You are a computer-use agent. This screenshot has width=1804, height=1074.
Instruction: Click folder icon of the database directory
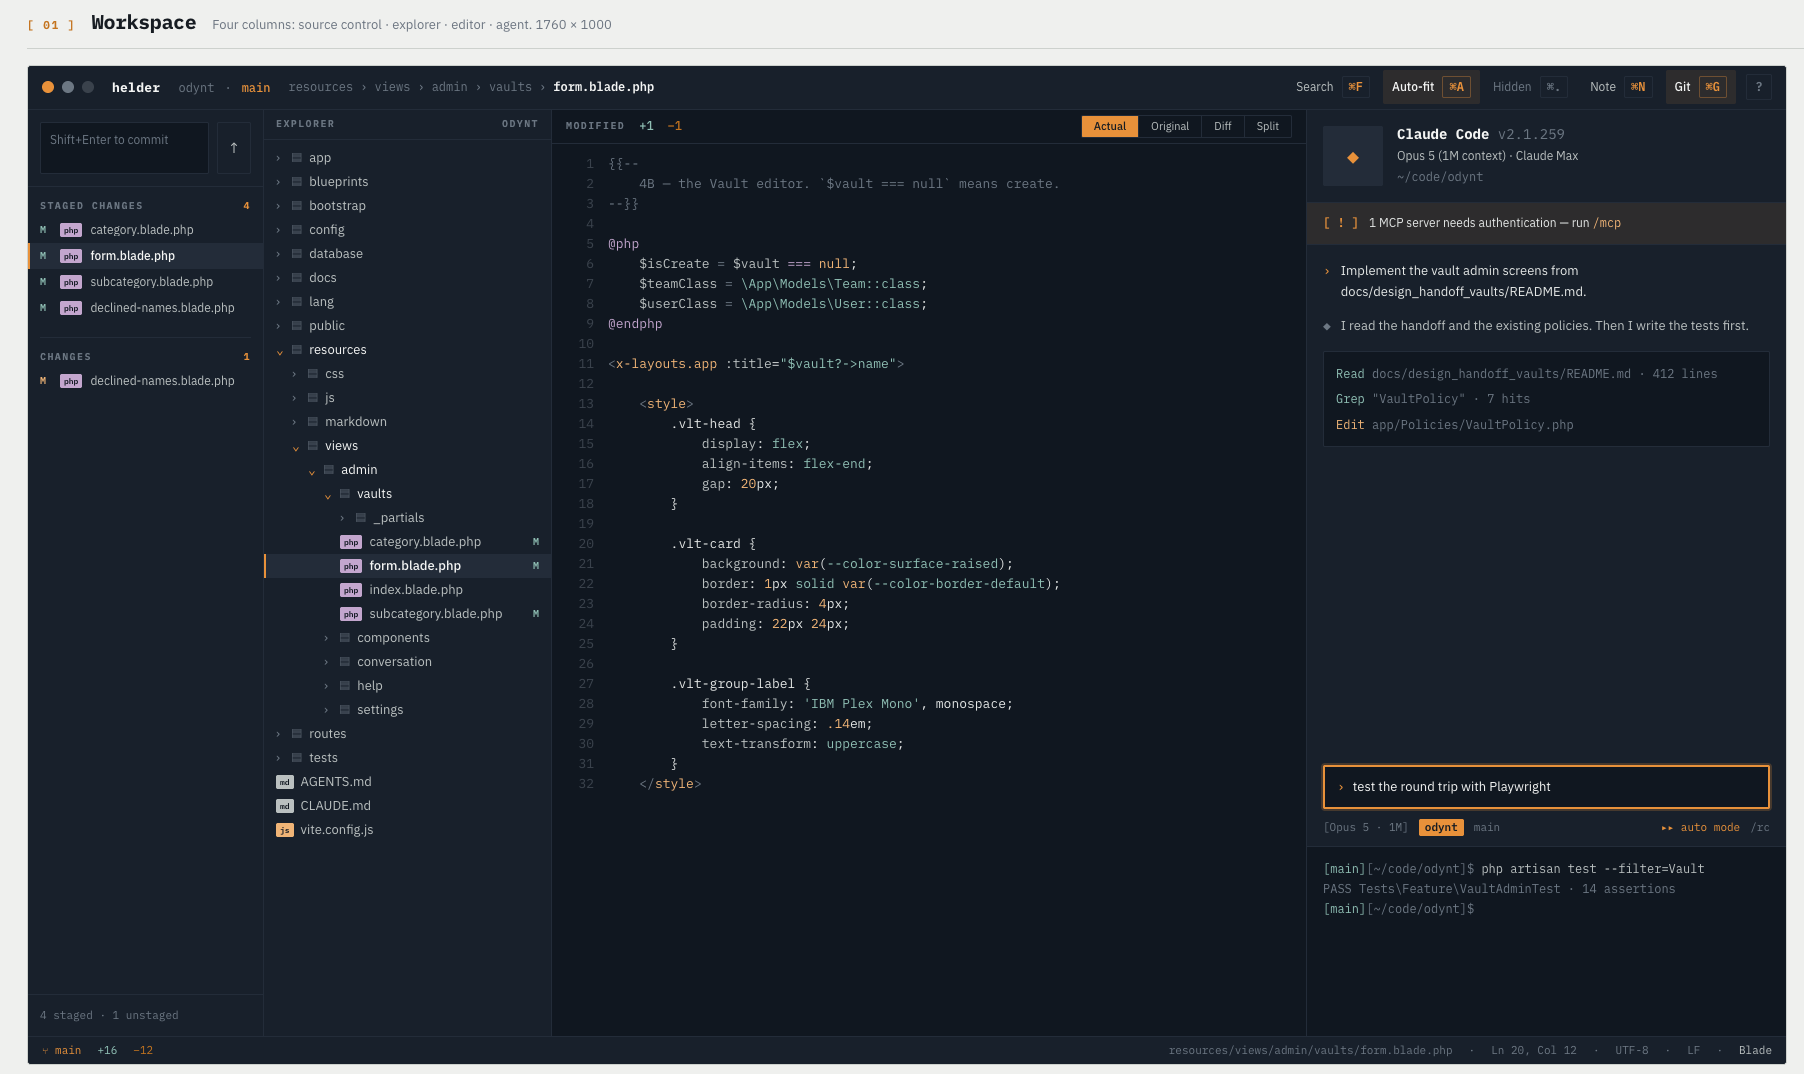pos(297,254)
